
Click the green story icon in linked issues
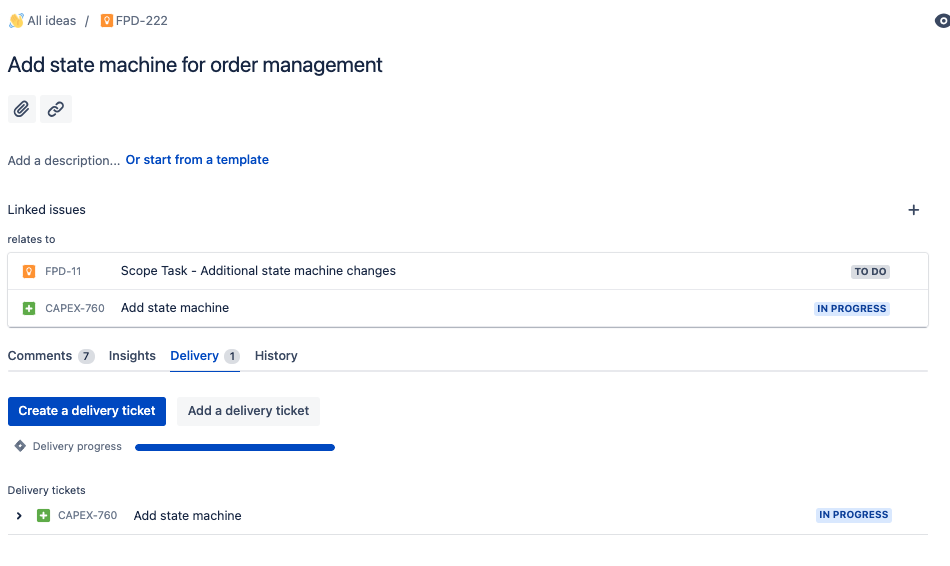[28, 308]
